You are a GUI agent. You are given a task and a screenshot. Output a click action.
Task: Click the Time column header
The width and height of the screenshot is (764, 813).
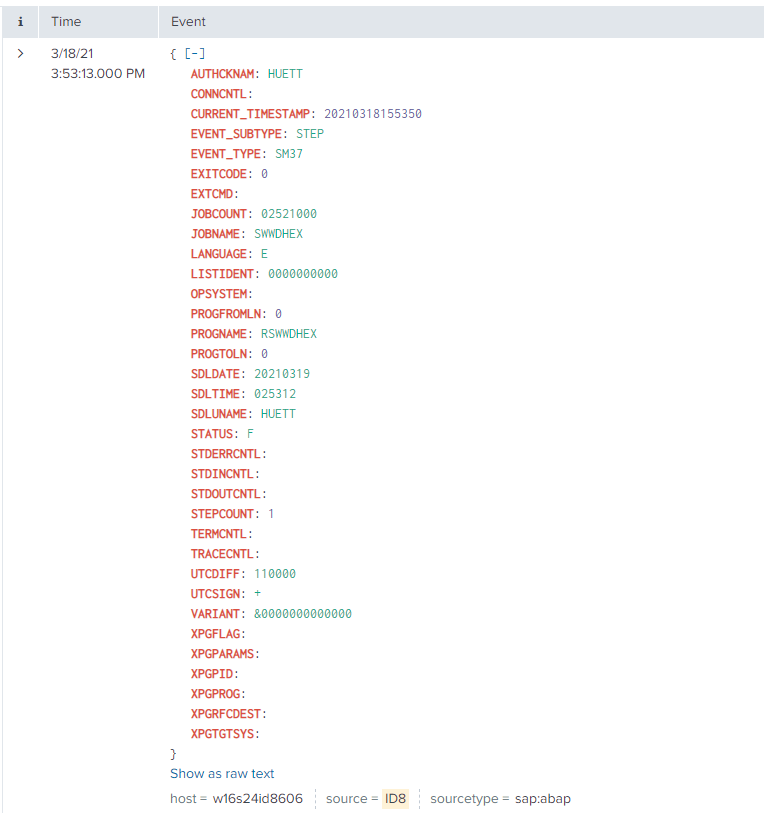[66, 21]
